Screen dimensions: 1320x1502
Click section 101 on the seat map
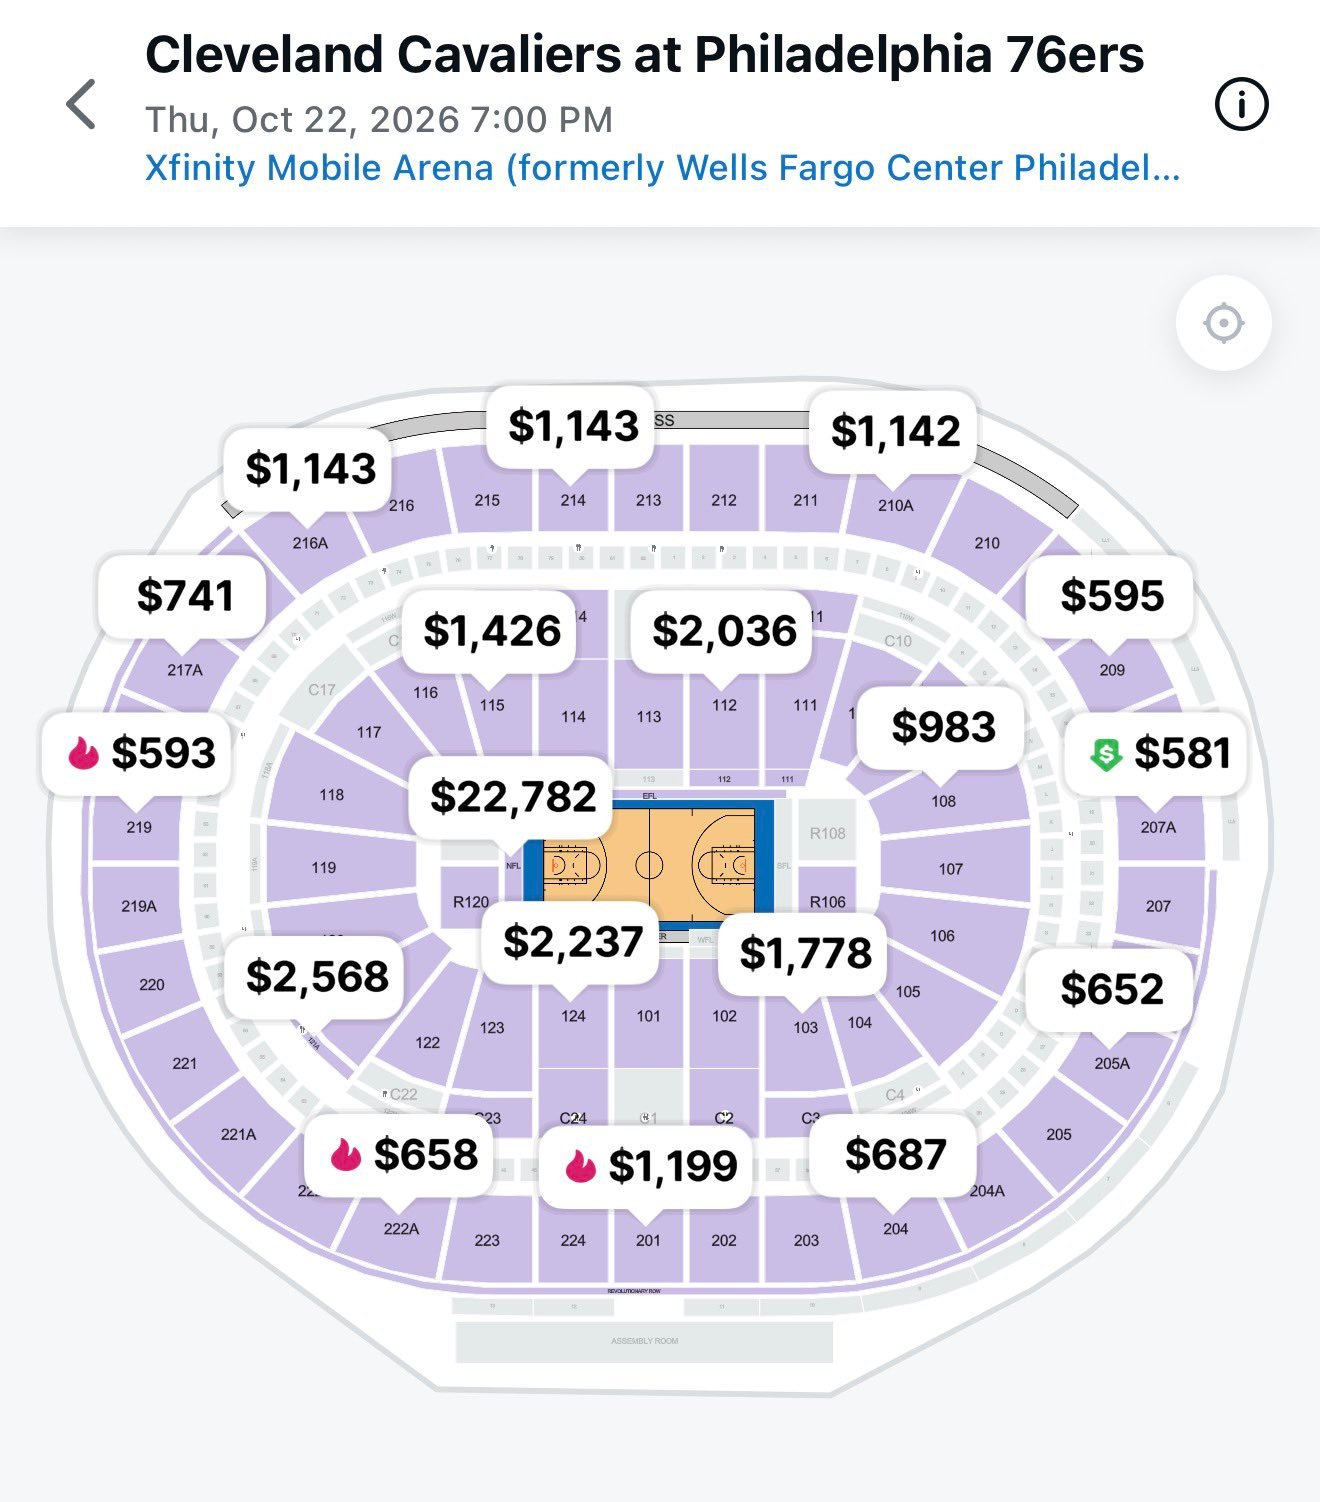(x=648, y=1016)
